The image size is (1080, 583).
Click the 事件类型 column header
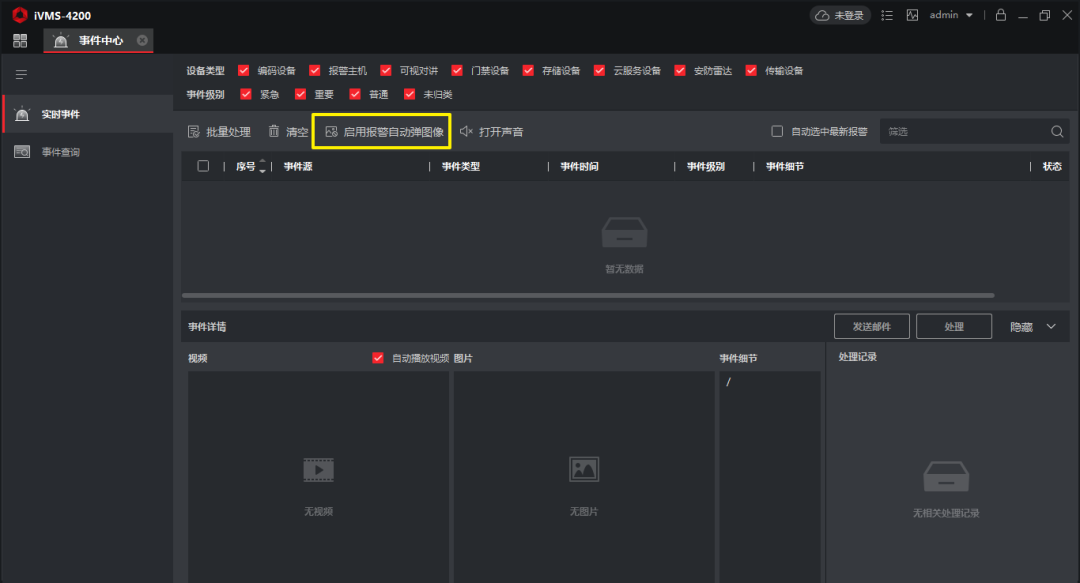461,166
